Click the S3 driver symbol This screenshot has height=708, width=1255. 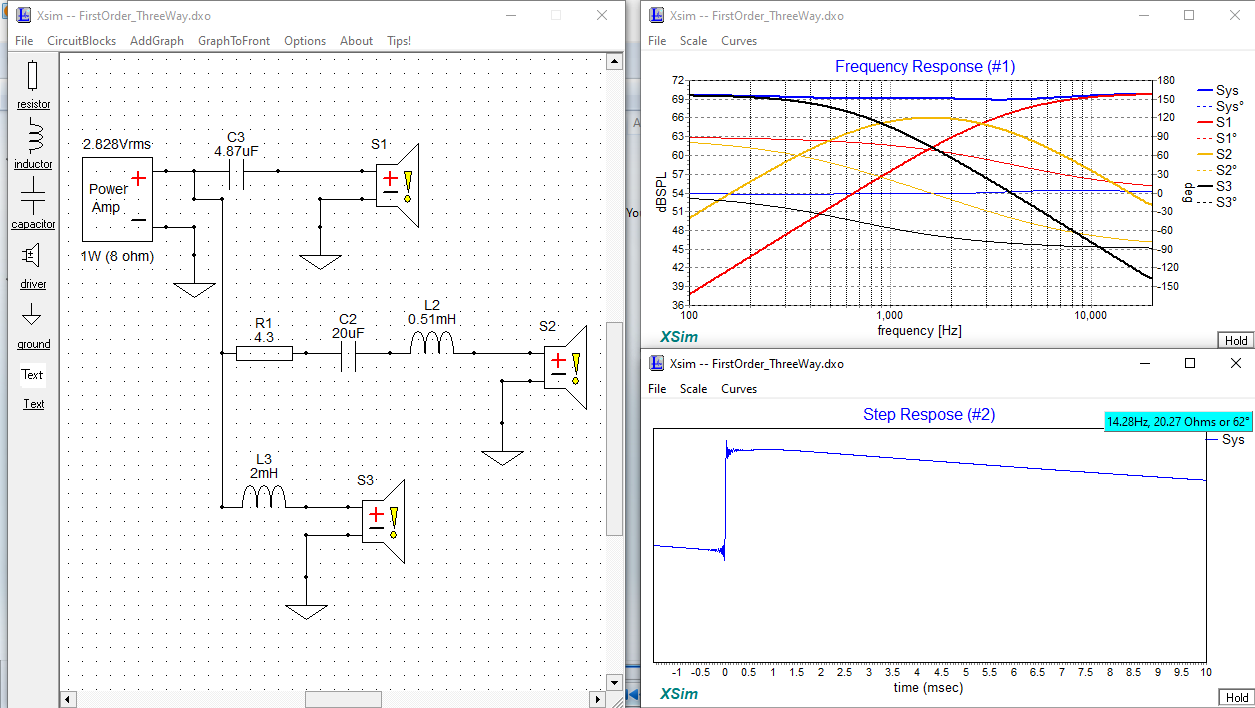383,521
